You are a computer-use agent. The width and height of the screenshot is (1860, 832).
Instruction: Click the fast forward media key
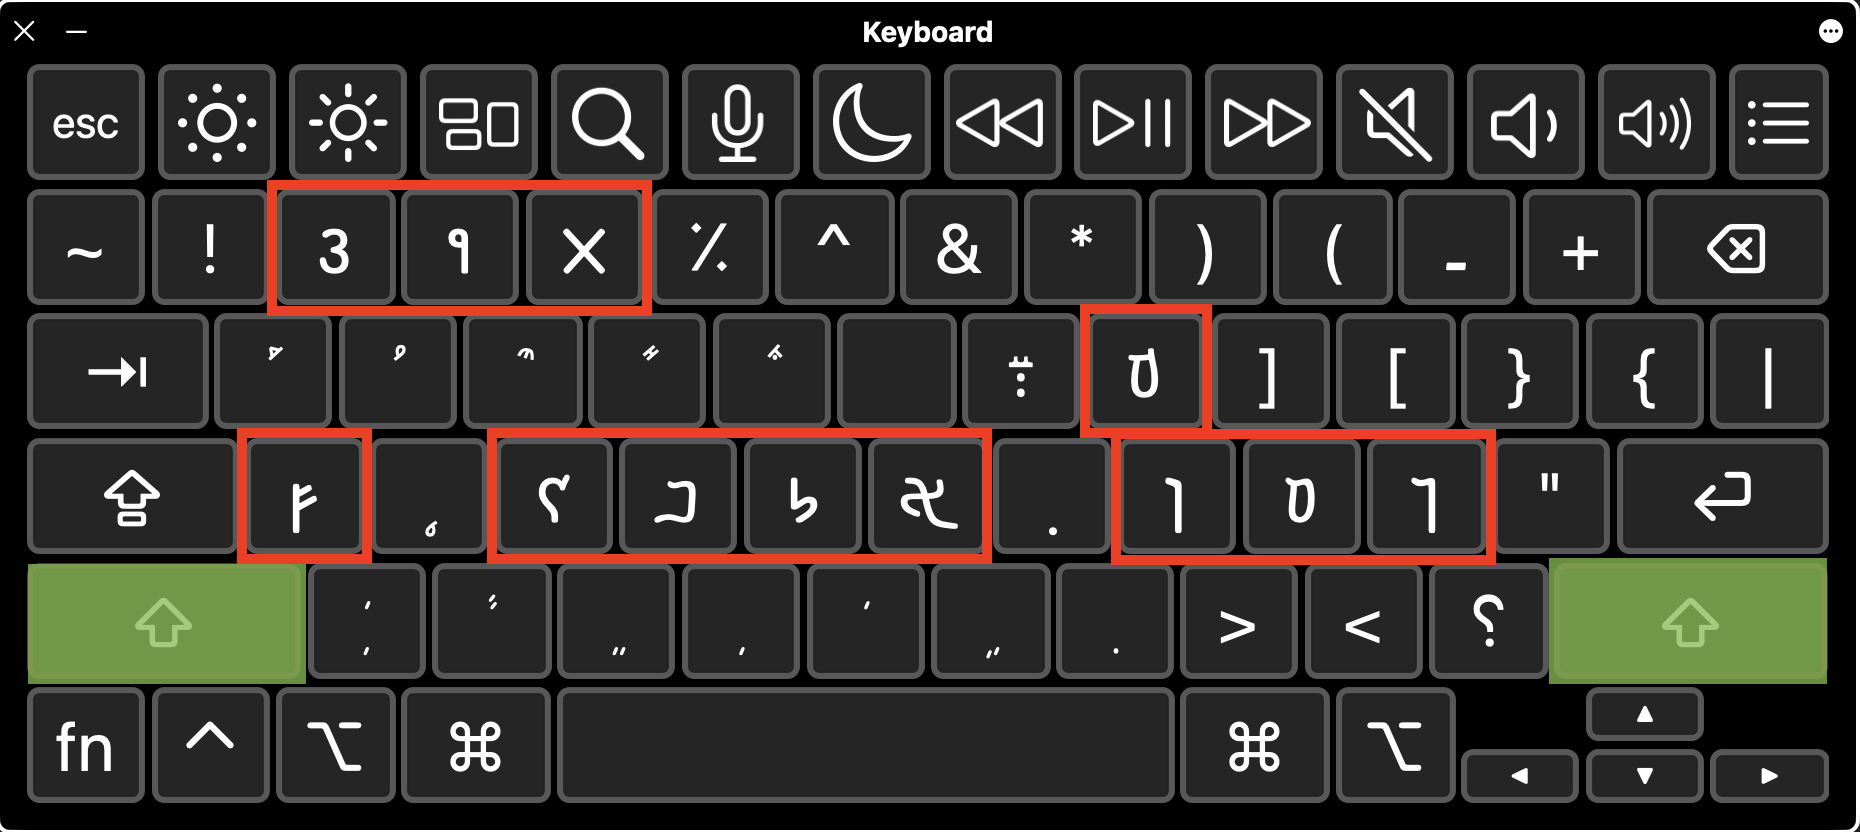(x=1264, y=123)
